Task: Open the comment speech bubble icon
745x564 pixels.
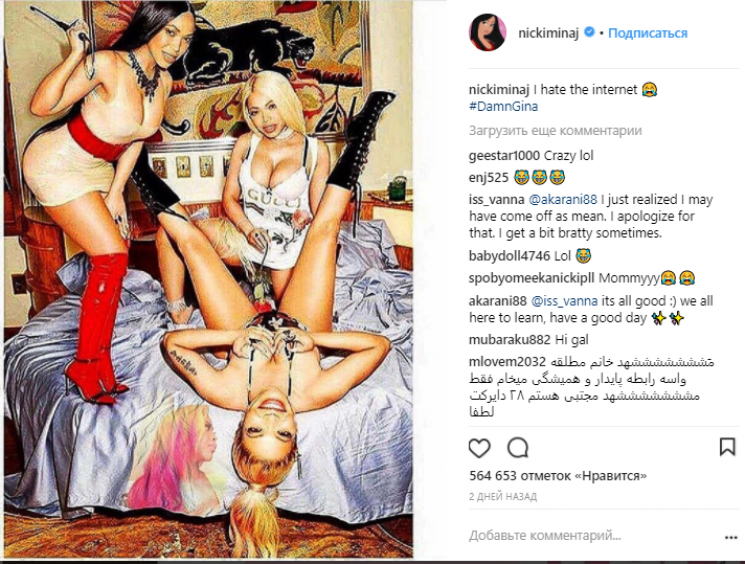Action: point(517,448)
